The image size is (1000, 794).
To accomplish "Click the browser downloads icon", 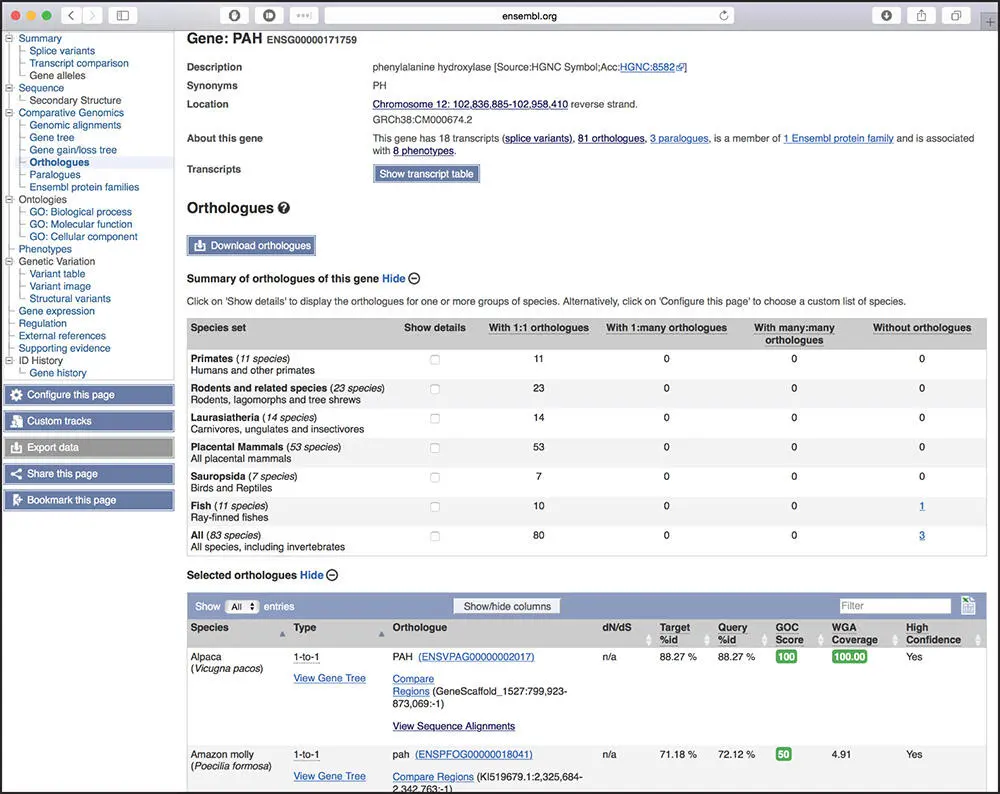I will coord(886,16).
